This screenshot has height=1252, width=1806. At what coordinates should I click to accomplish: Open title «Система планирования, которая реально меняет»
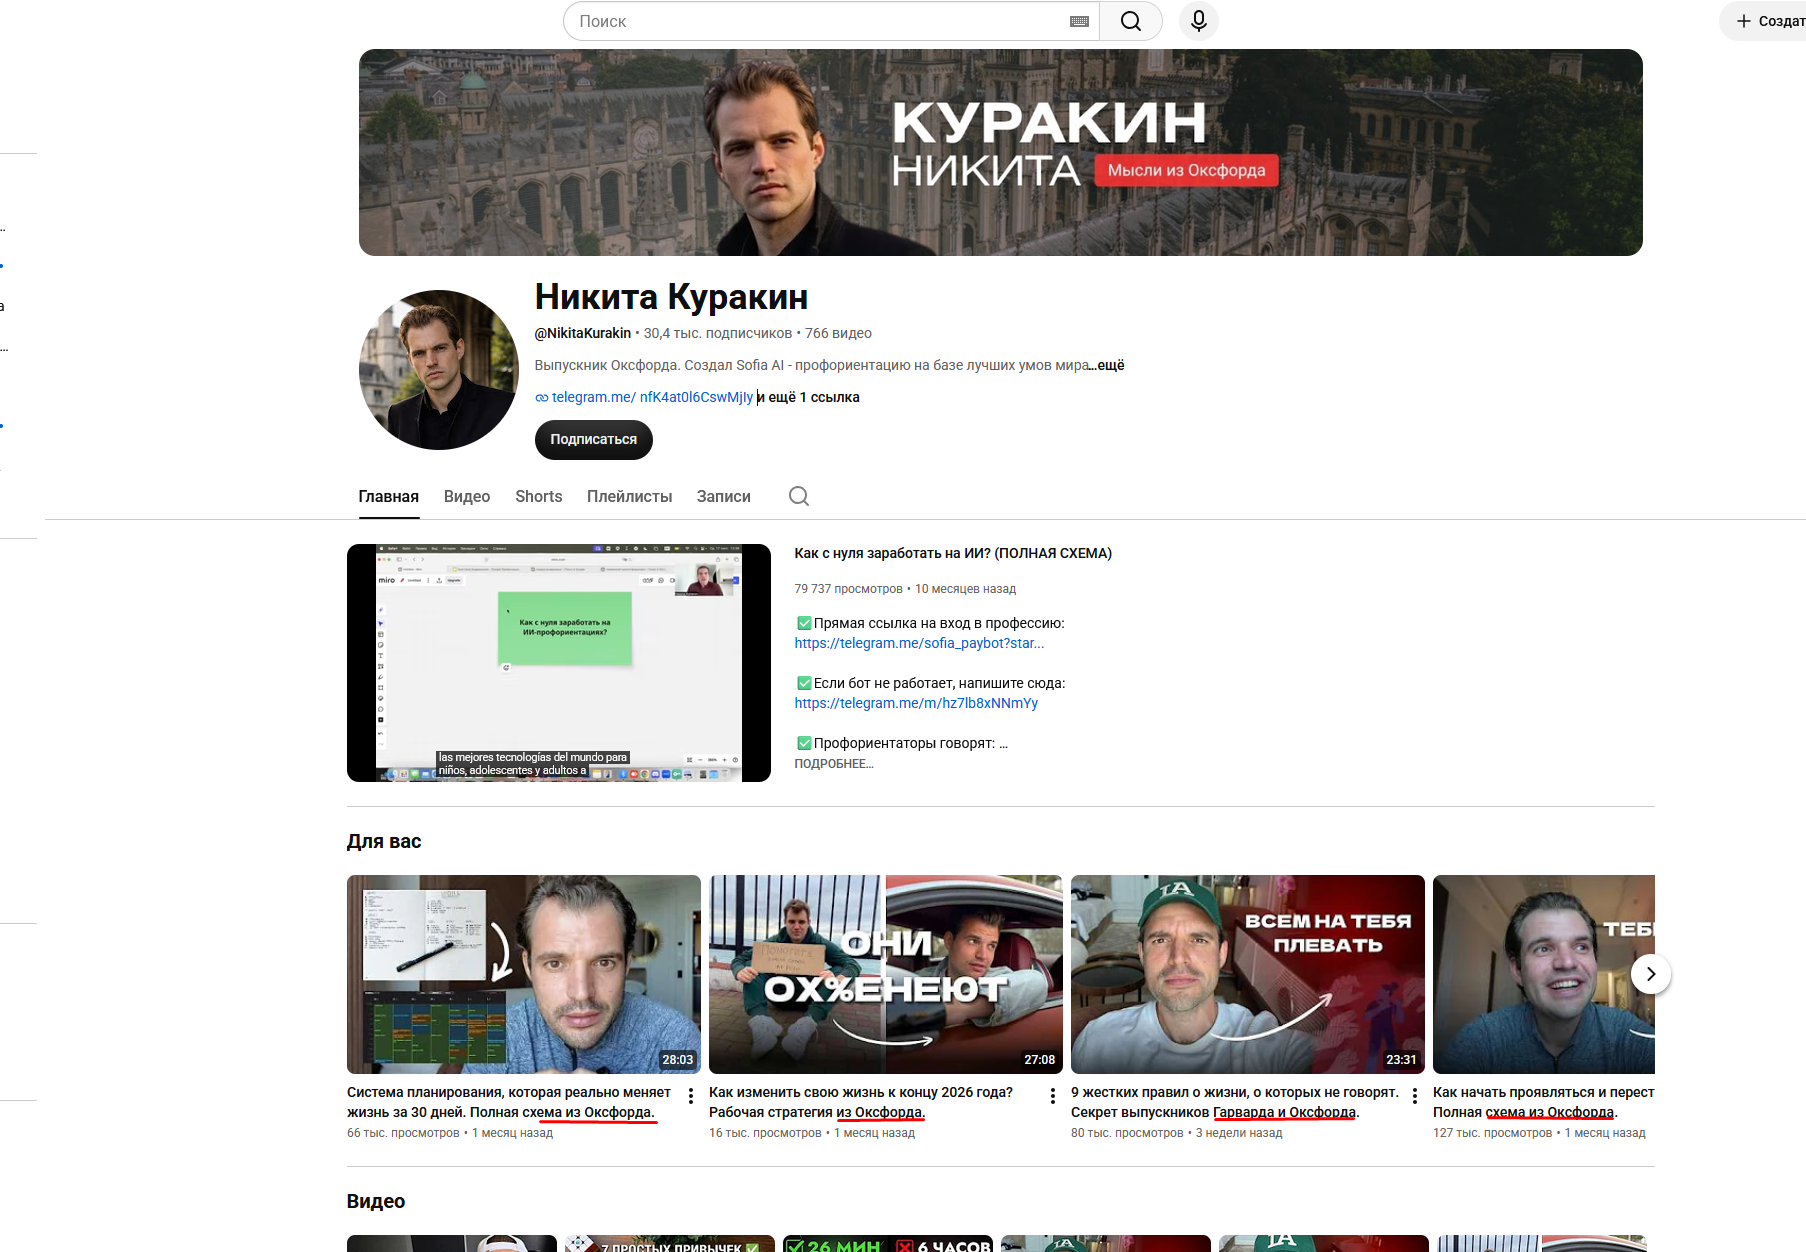[509, 1102]
